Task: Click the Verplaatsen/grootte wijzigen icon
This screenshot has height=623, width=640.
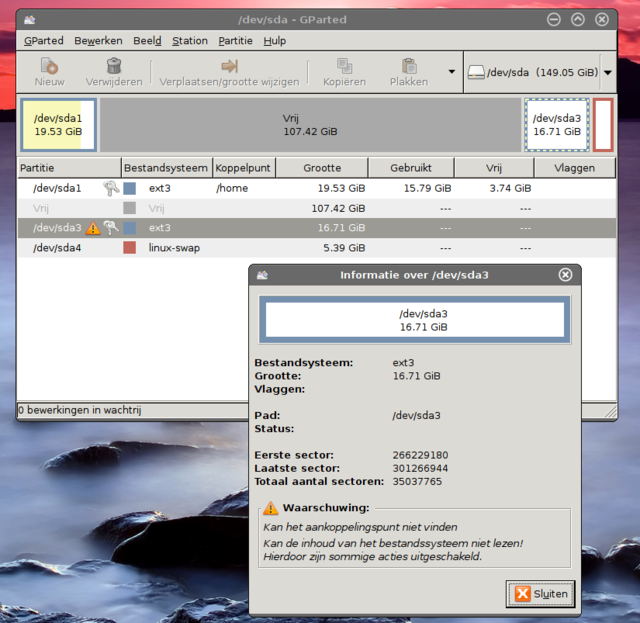Action: tap(229, 66)
